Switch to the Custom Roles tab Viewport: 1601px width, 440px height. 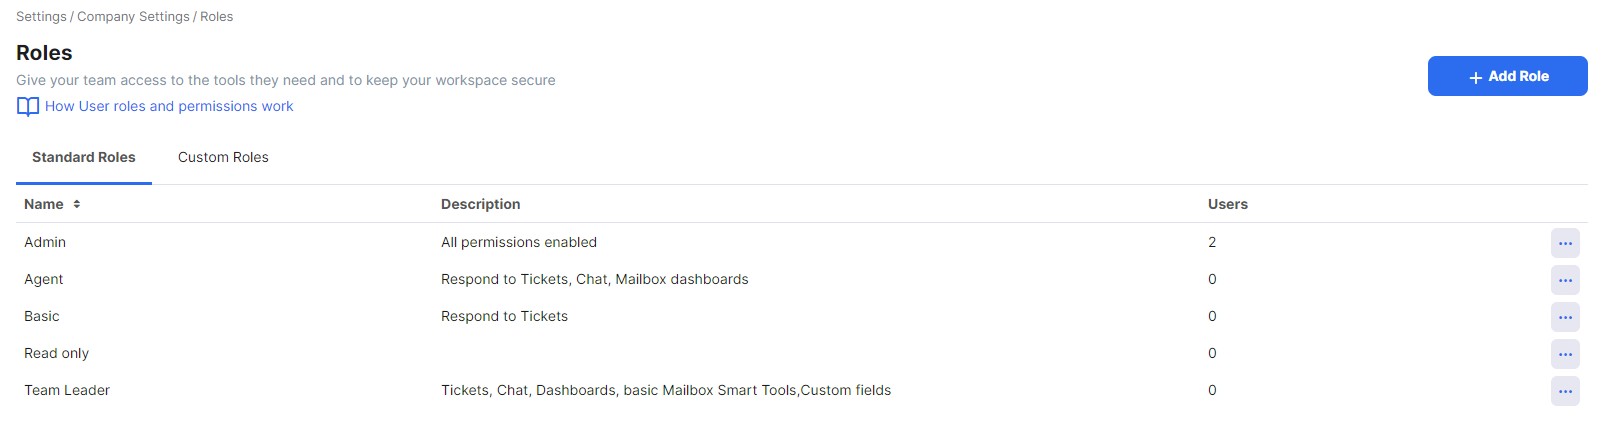pos(223,157)
